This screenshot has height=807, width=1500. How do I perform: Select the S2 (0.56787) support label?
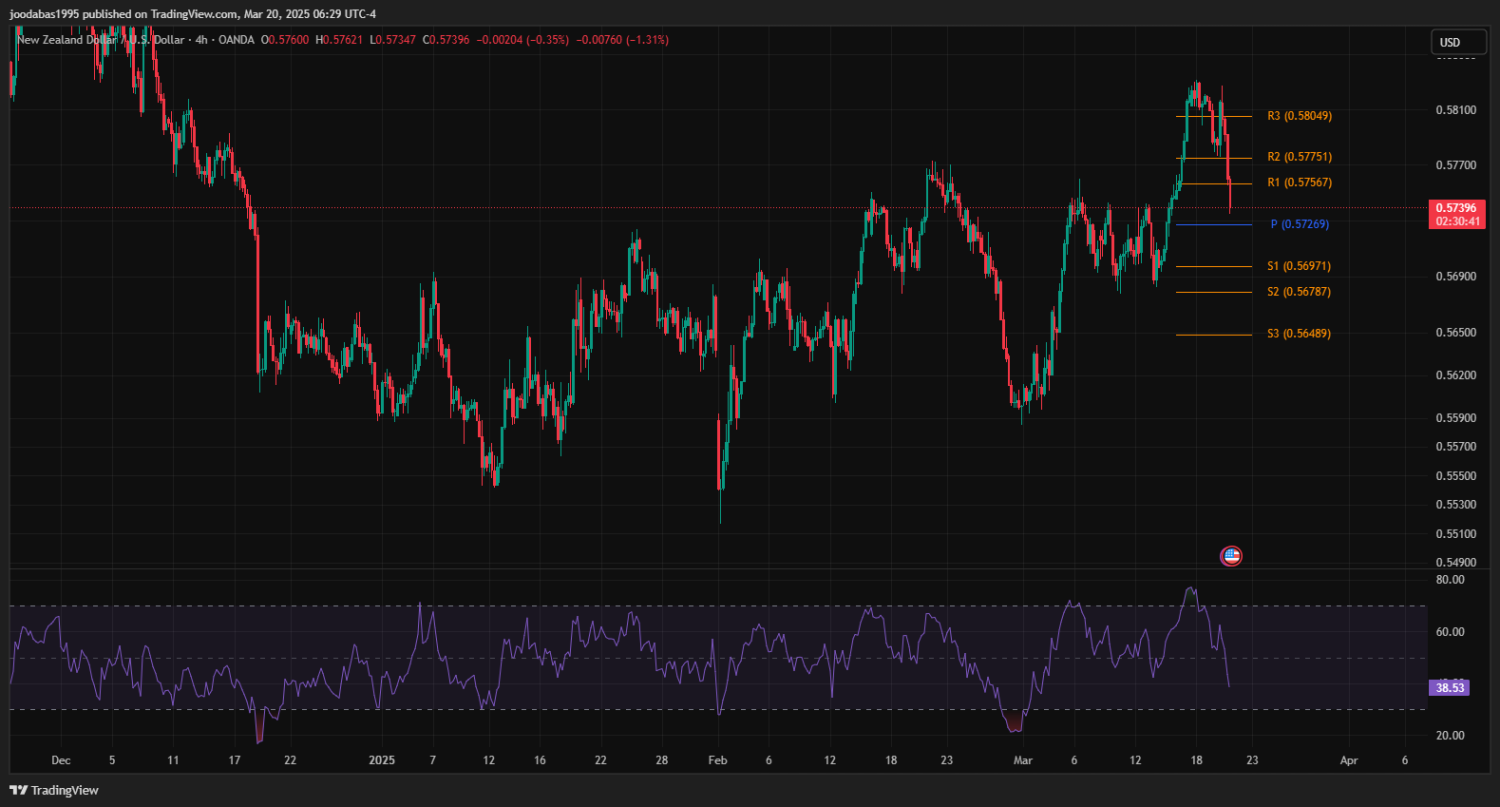[1299, 292]
